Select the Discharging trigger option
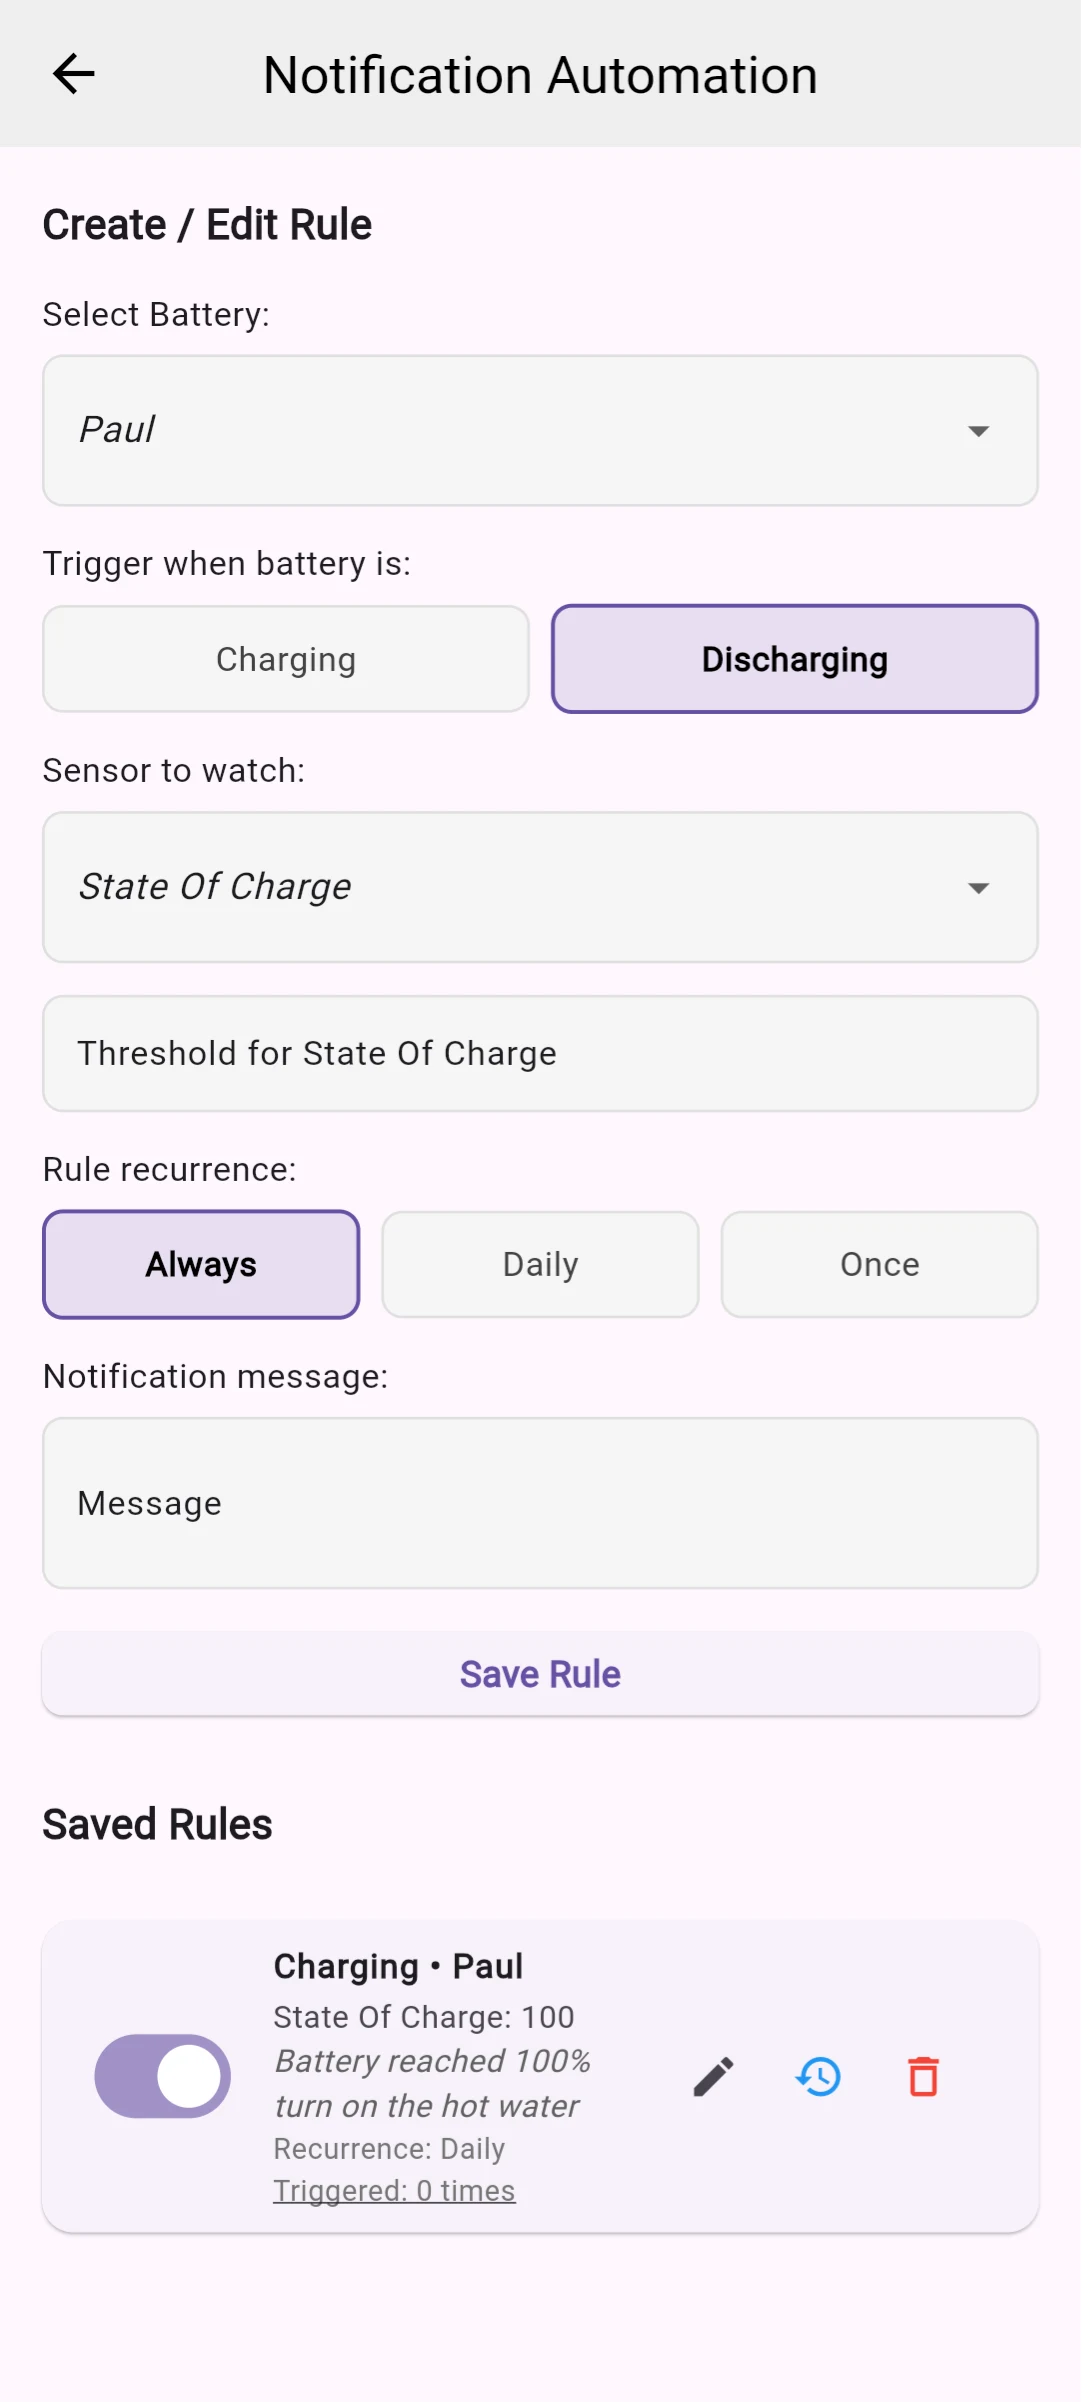The image size is (1082, 2402). click(795, 659)
